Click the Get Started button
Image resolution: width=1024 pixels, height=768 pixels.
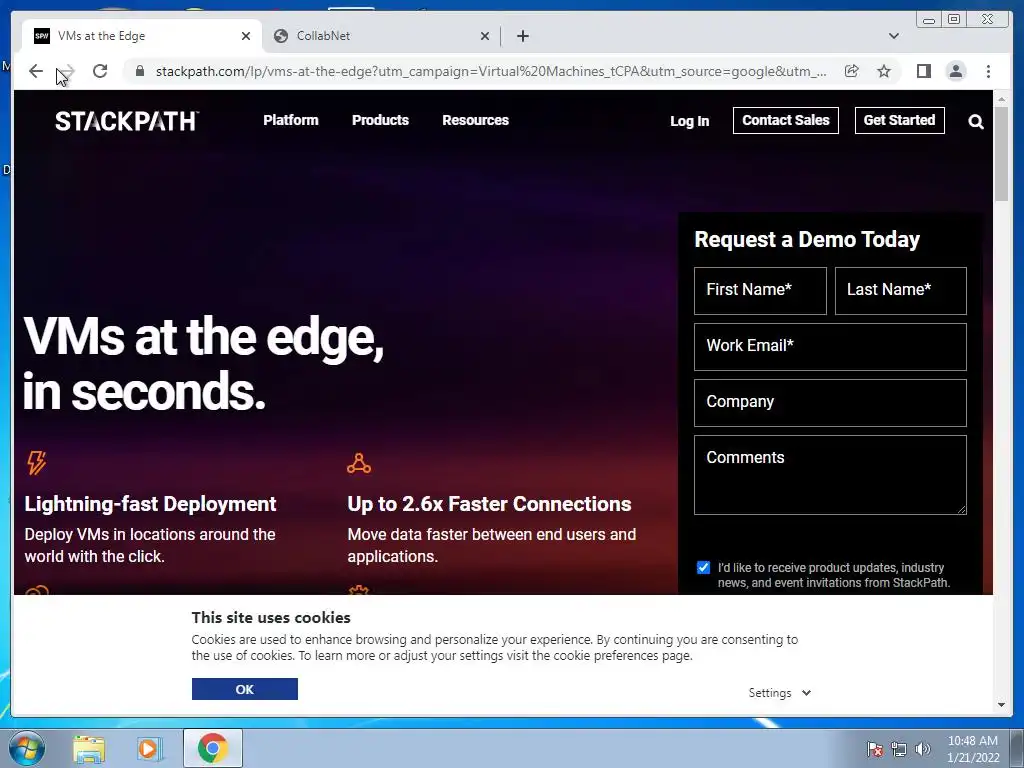point(899,120)
